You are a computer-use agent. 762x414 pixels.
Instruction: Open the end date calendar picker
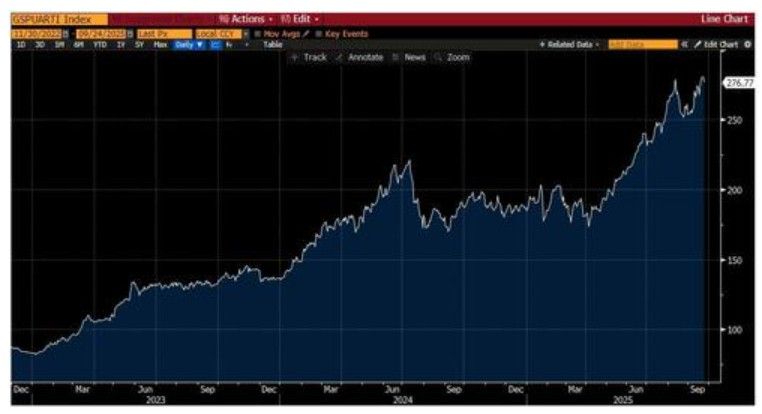pos(130,34)
